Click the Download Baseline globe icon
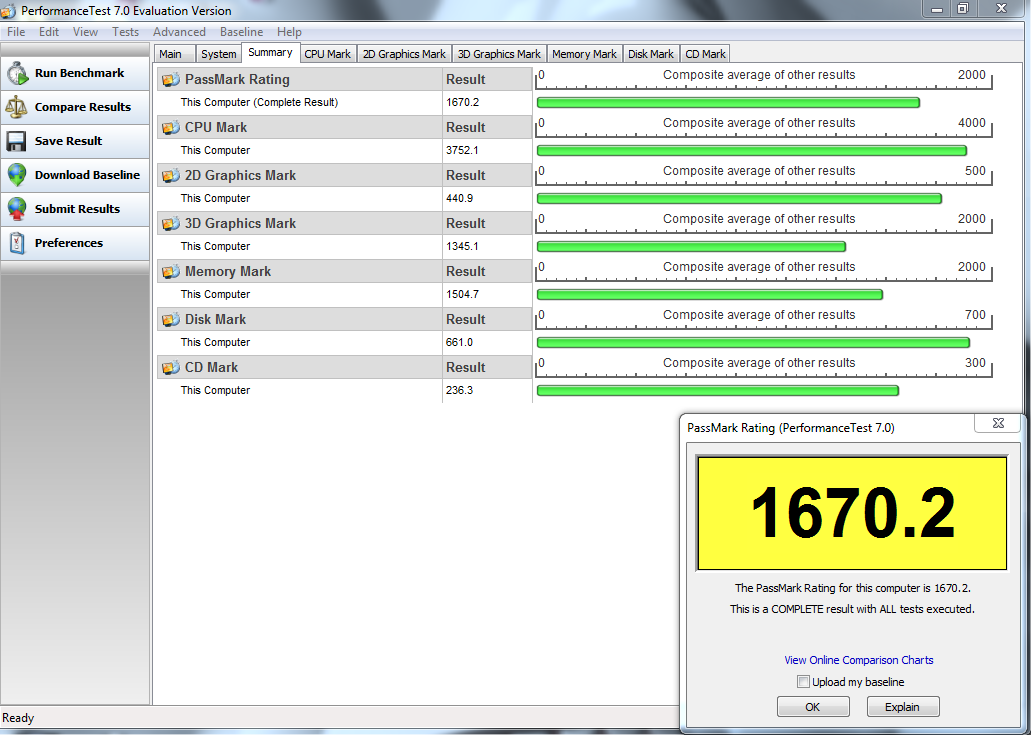The height and width of the screenshot is (735, 1031). [18, 175]
